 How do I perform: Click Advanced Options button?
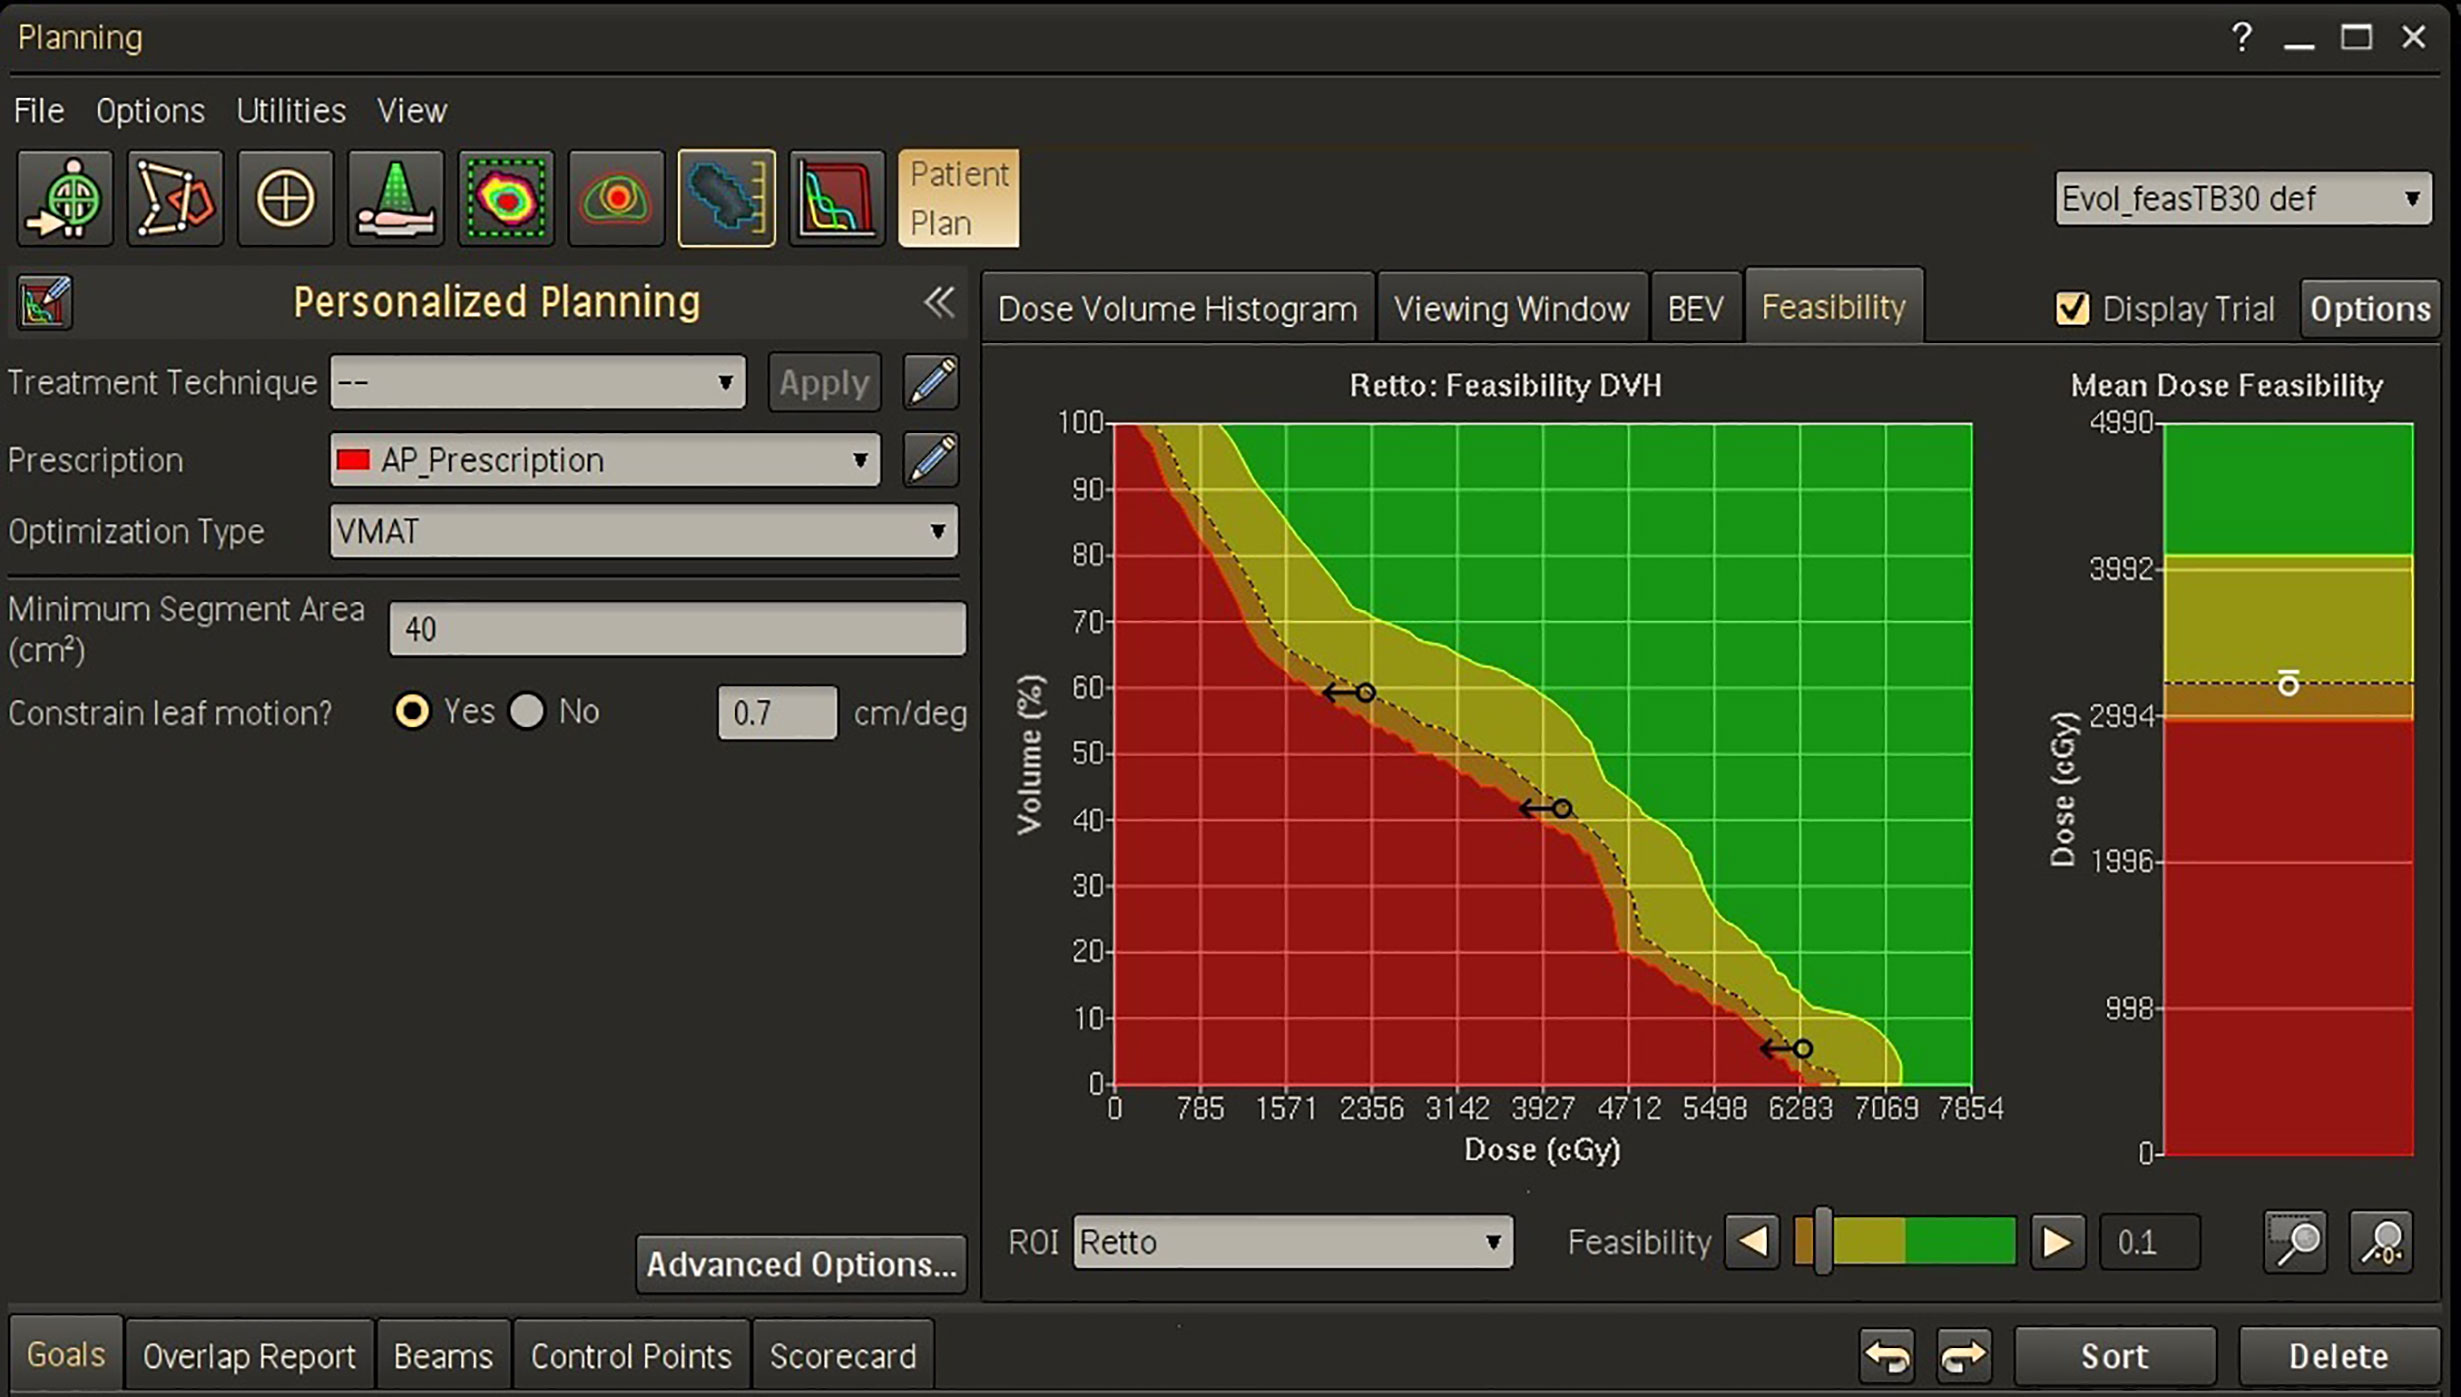801,1264
